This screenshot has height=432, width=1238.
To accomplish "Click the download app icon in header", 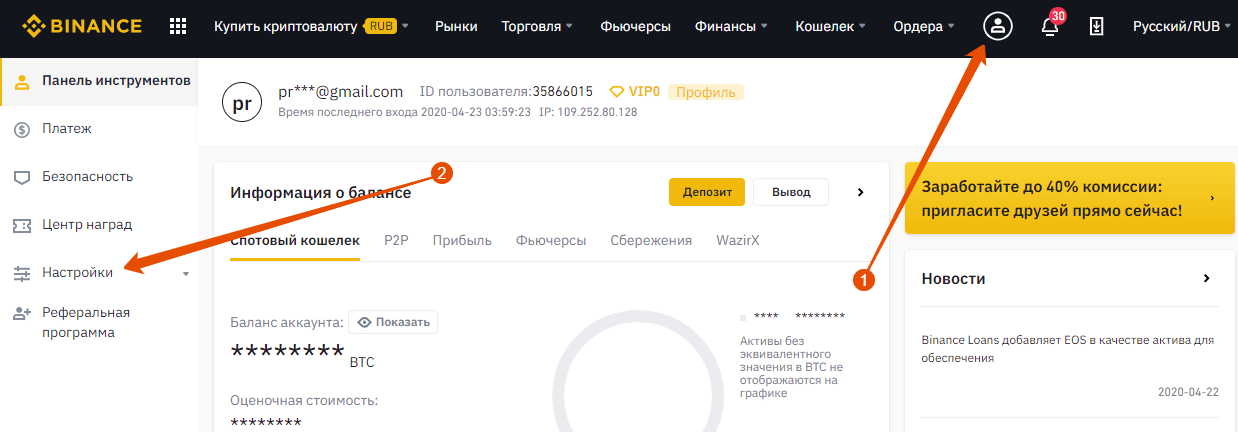I will 1096,27.
